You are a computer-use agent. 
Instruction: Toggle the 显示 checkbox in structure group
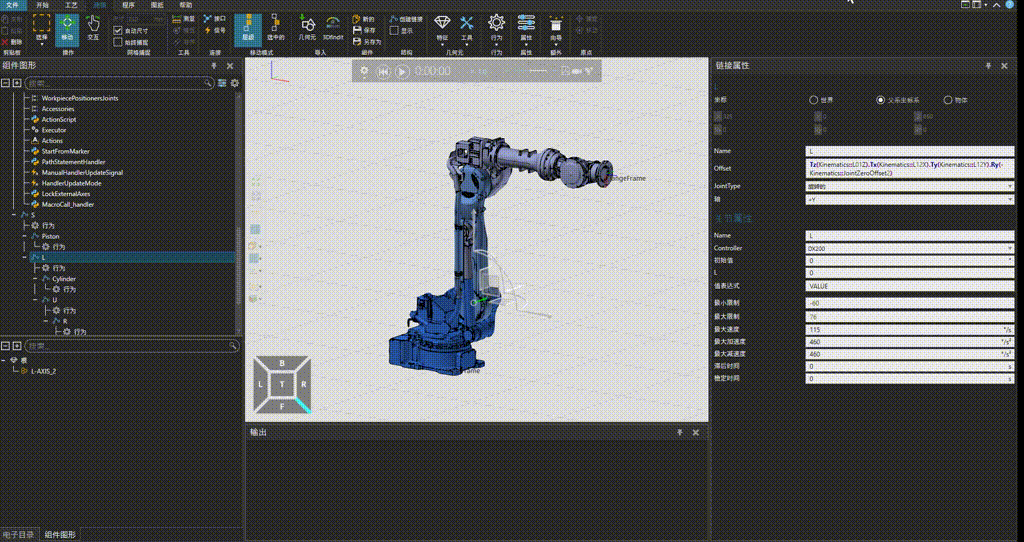click(394, 31)
